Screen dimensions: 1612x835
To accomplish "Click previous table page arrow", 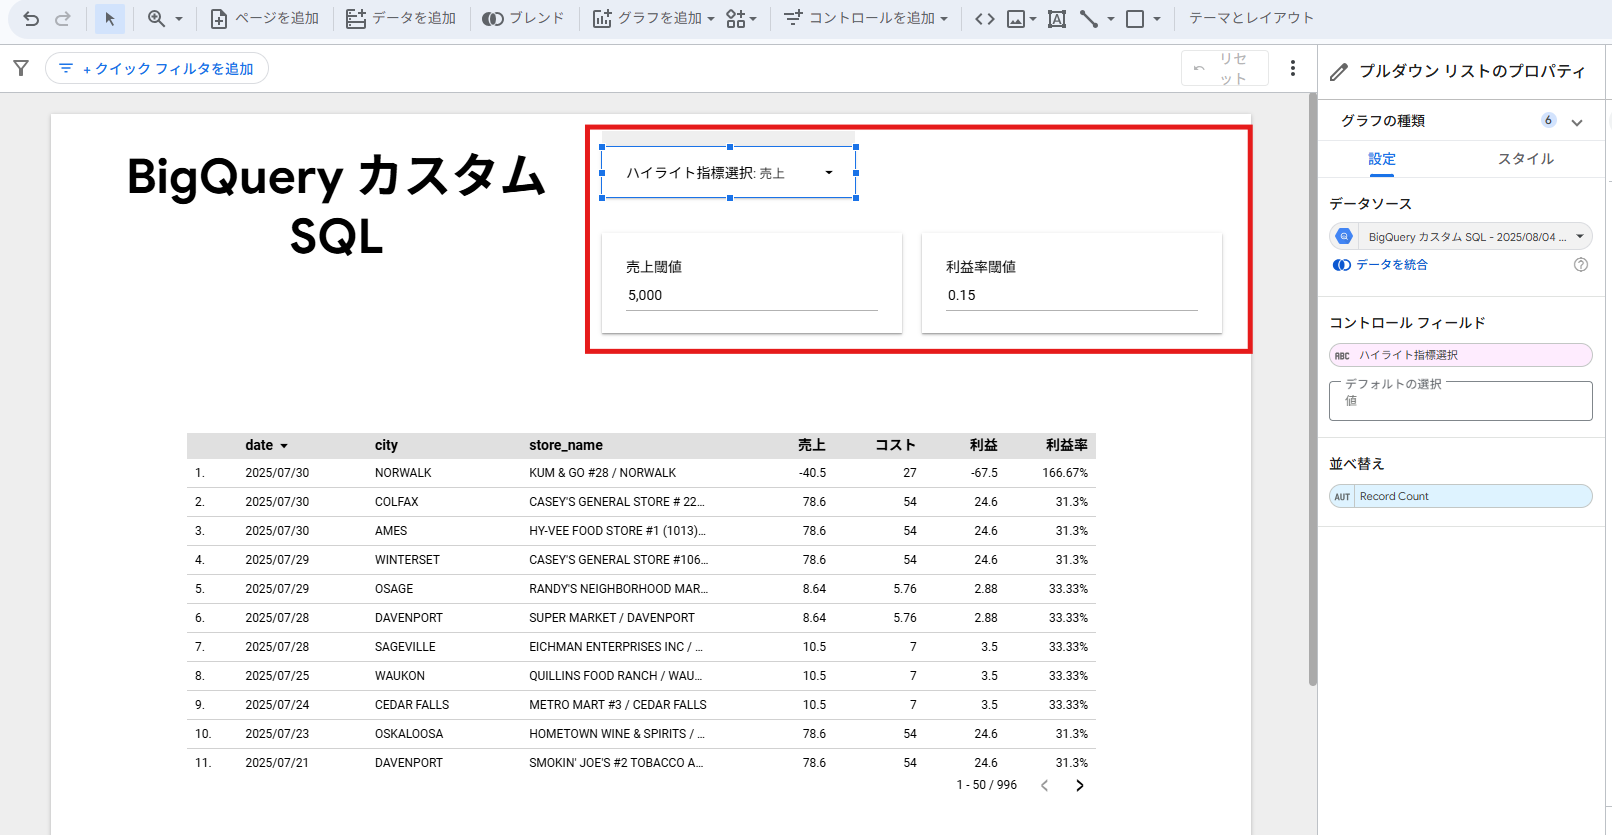I will 1044,786.
